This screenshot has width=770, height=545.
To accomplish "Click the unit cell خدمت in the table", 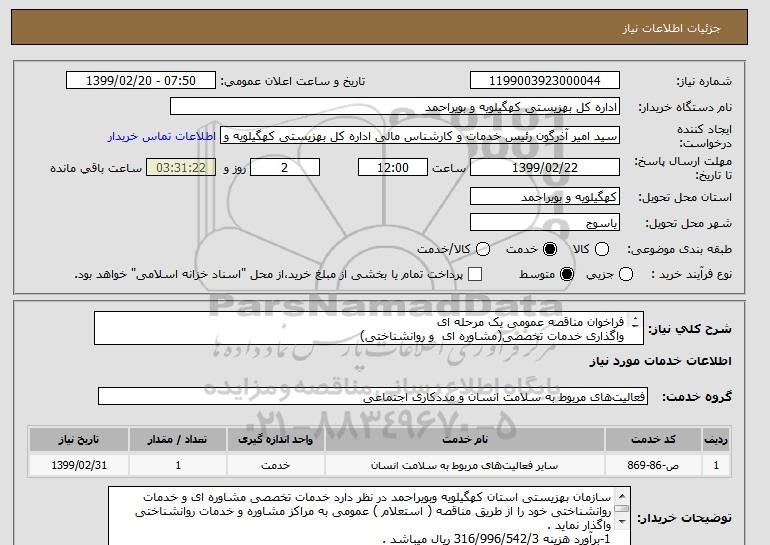I will pyautogui.click(x=275, y=465).
